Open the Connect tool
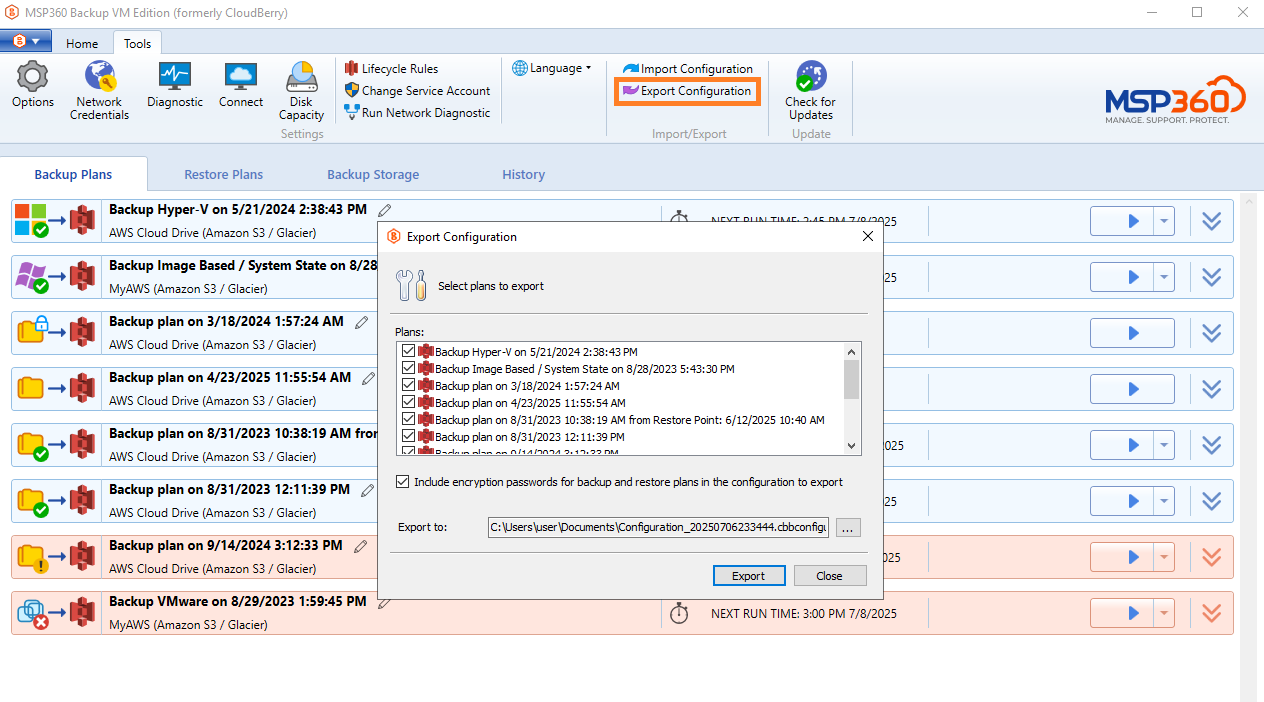Viewport: 1264px width, 702px height. coord(240,86)
